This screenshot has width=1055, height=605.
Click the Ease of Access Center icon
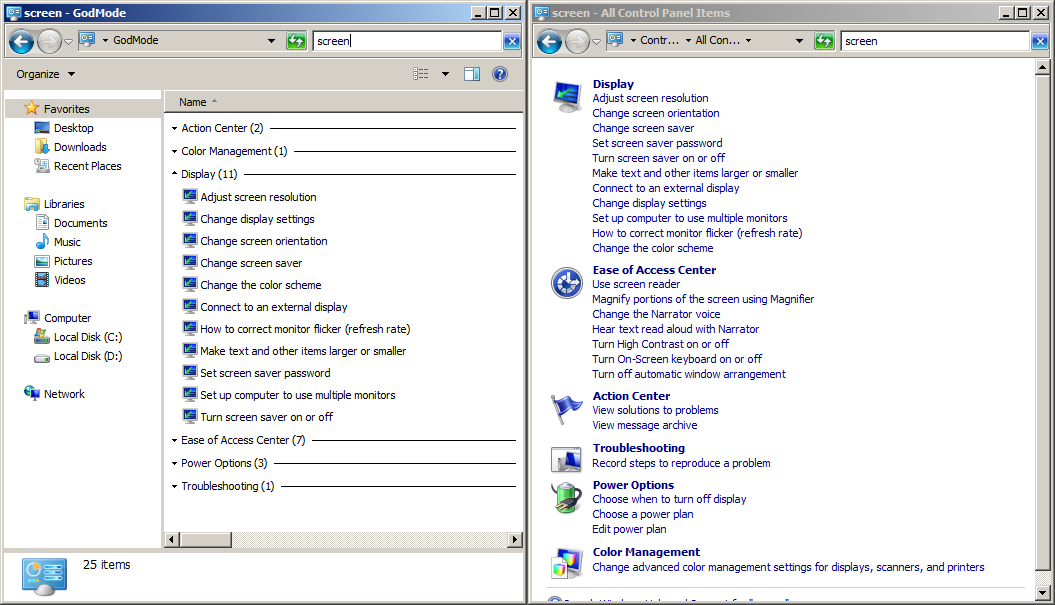tap(567, 283)
